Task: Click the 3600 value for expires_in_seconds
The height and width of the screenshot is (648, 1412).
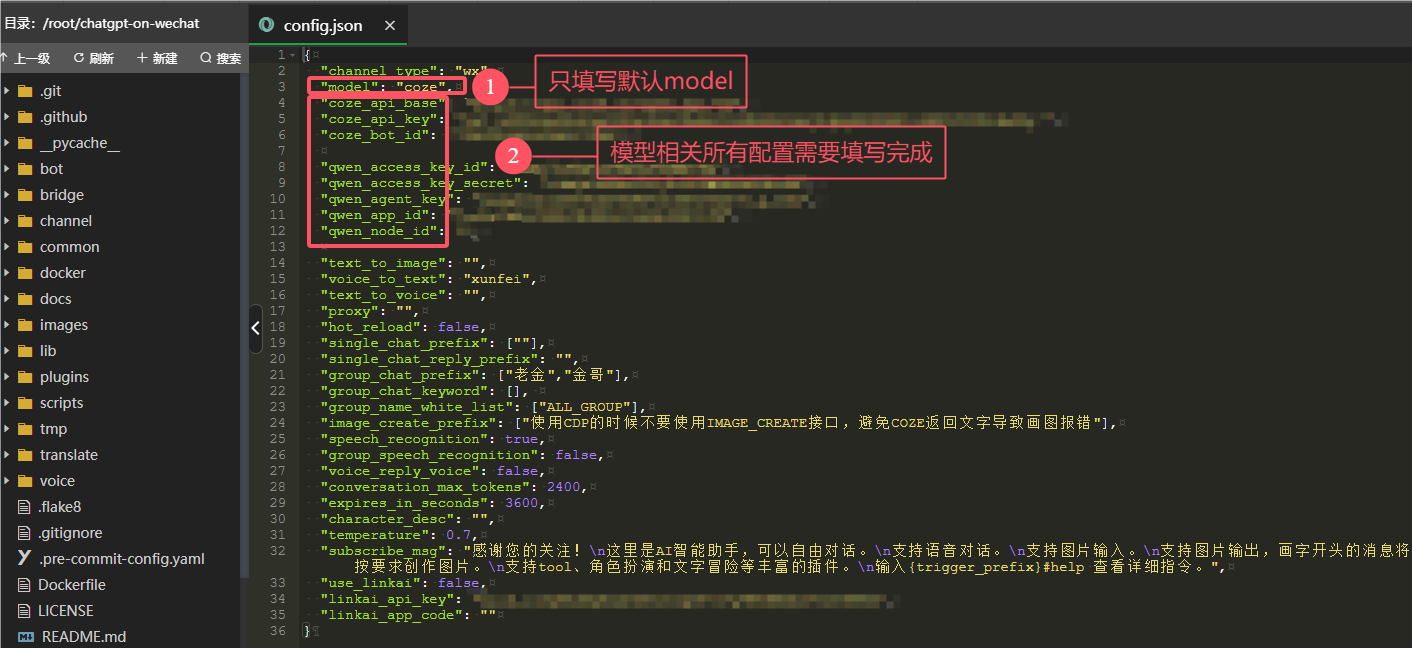Action: [x=521, y=503]
